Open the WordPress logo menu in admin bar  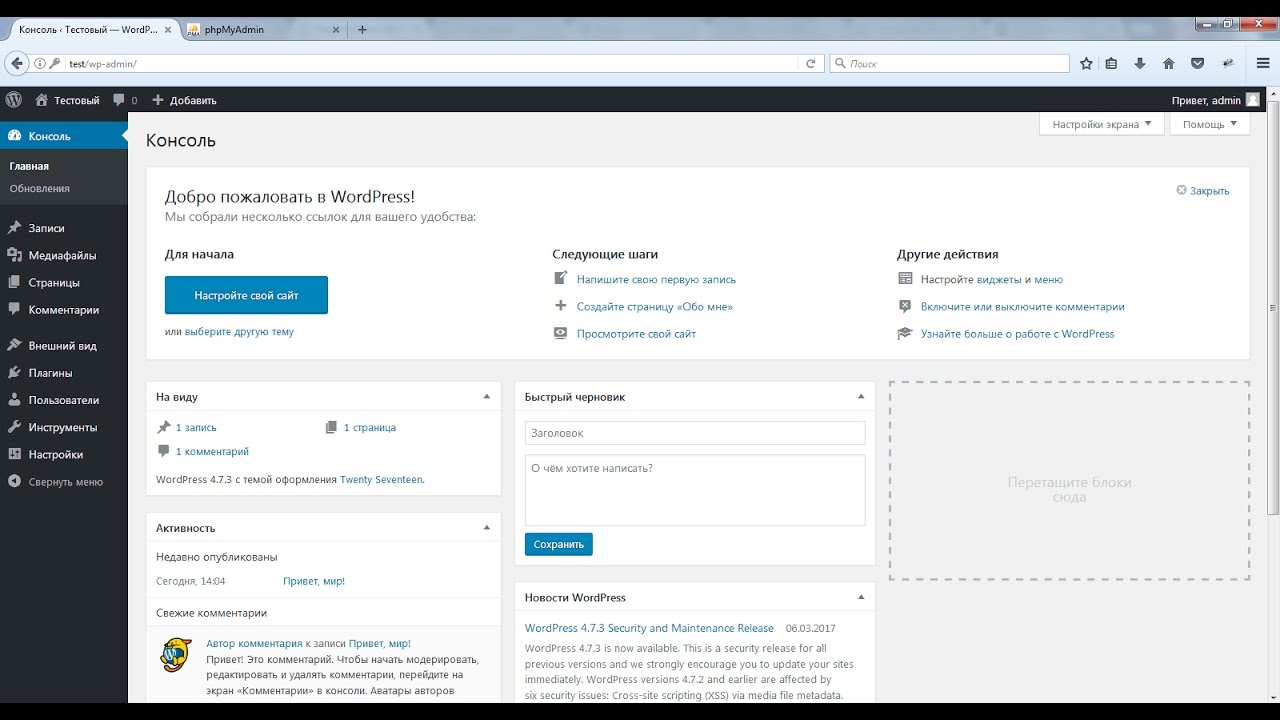click(14, 100)
